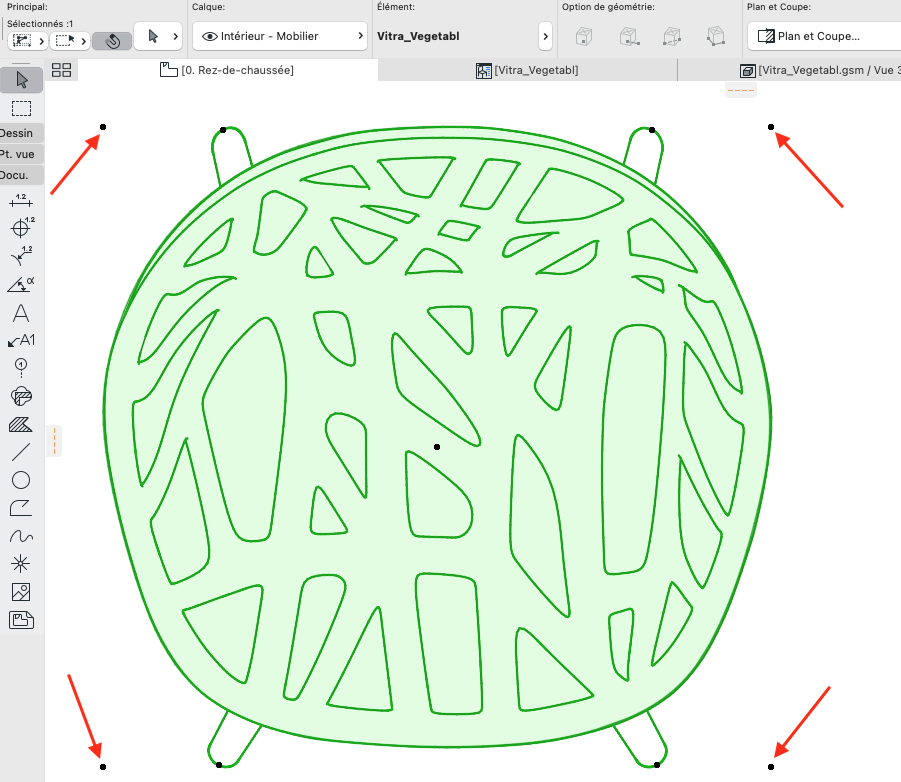Screen dimensions: 901x782
Task: Open the Intérieur - Mobilier layer dropdown
Action: coord(280,36)
